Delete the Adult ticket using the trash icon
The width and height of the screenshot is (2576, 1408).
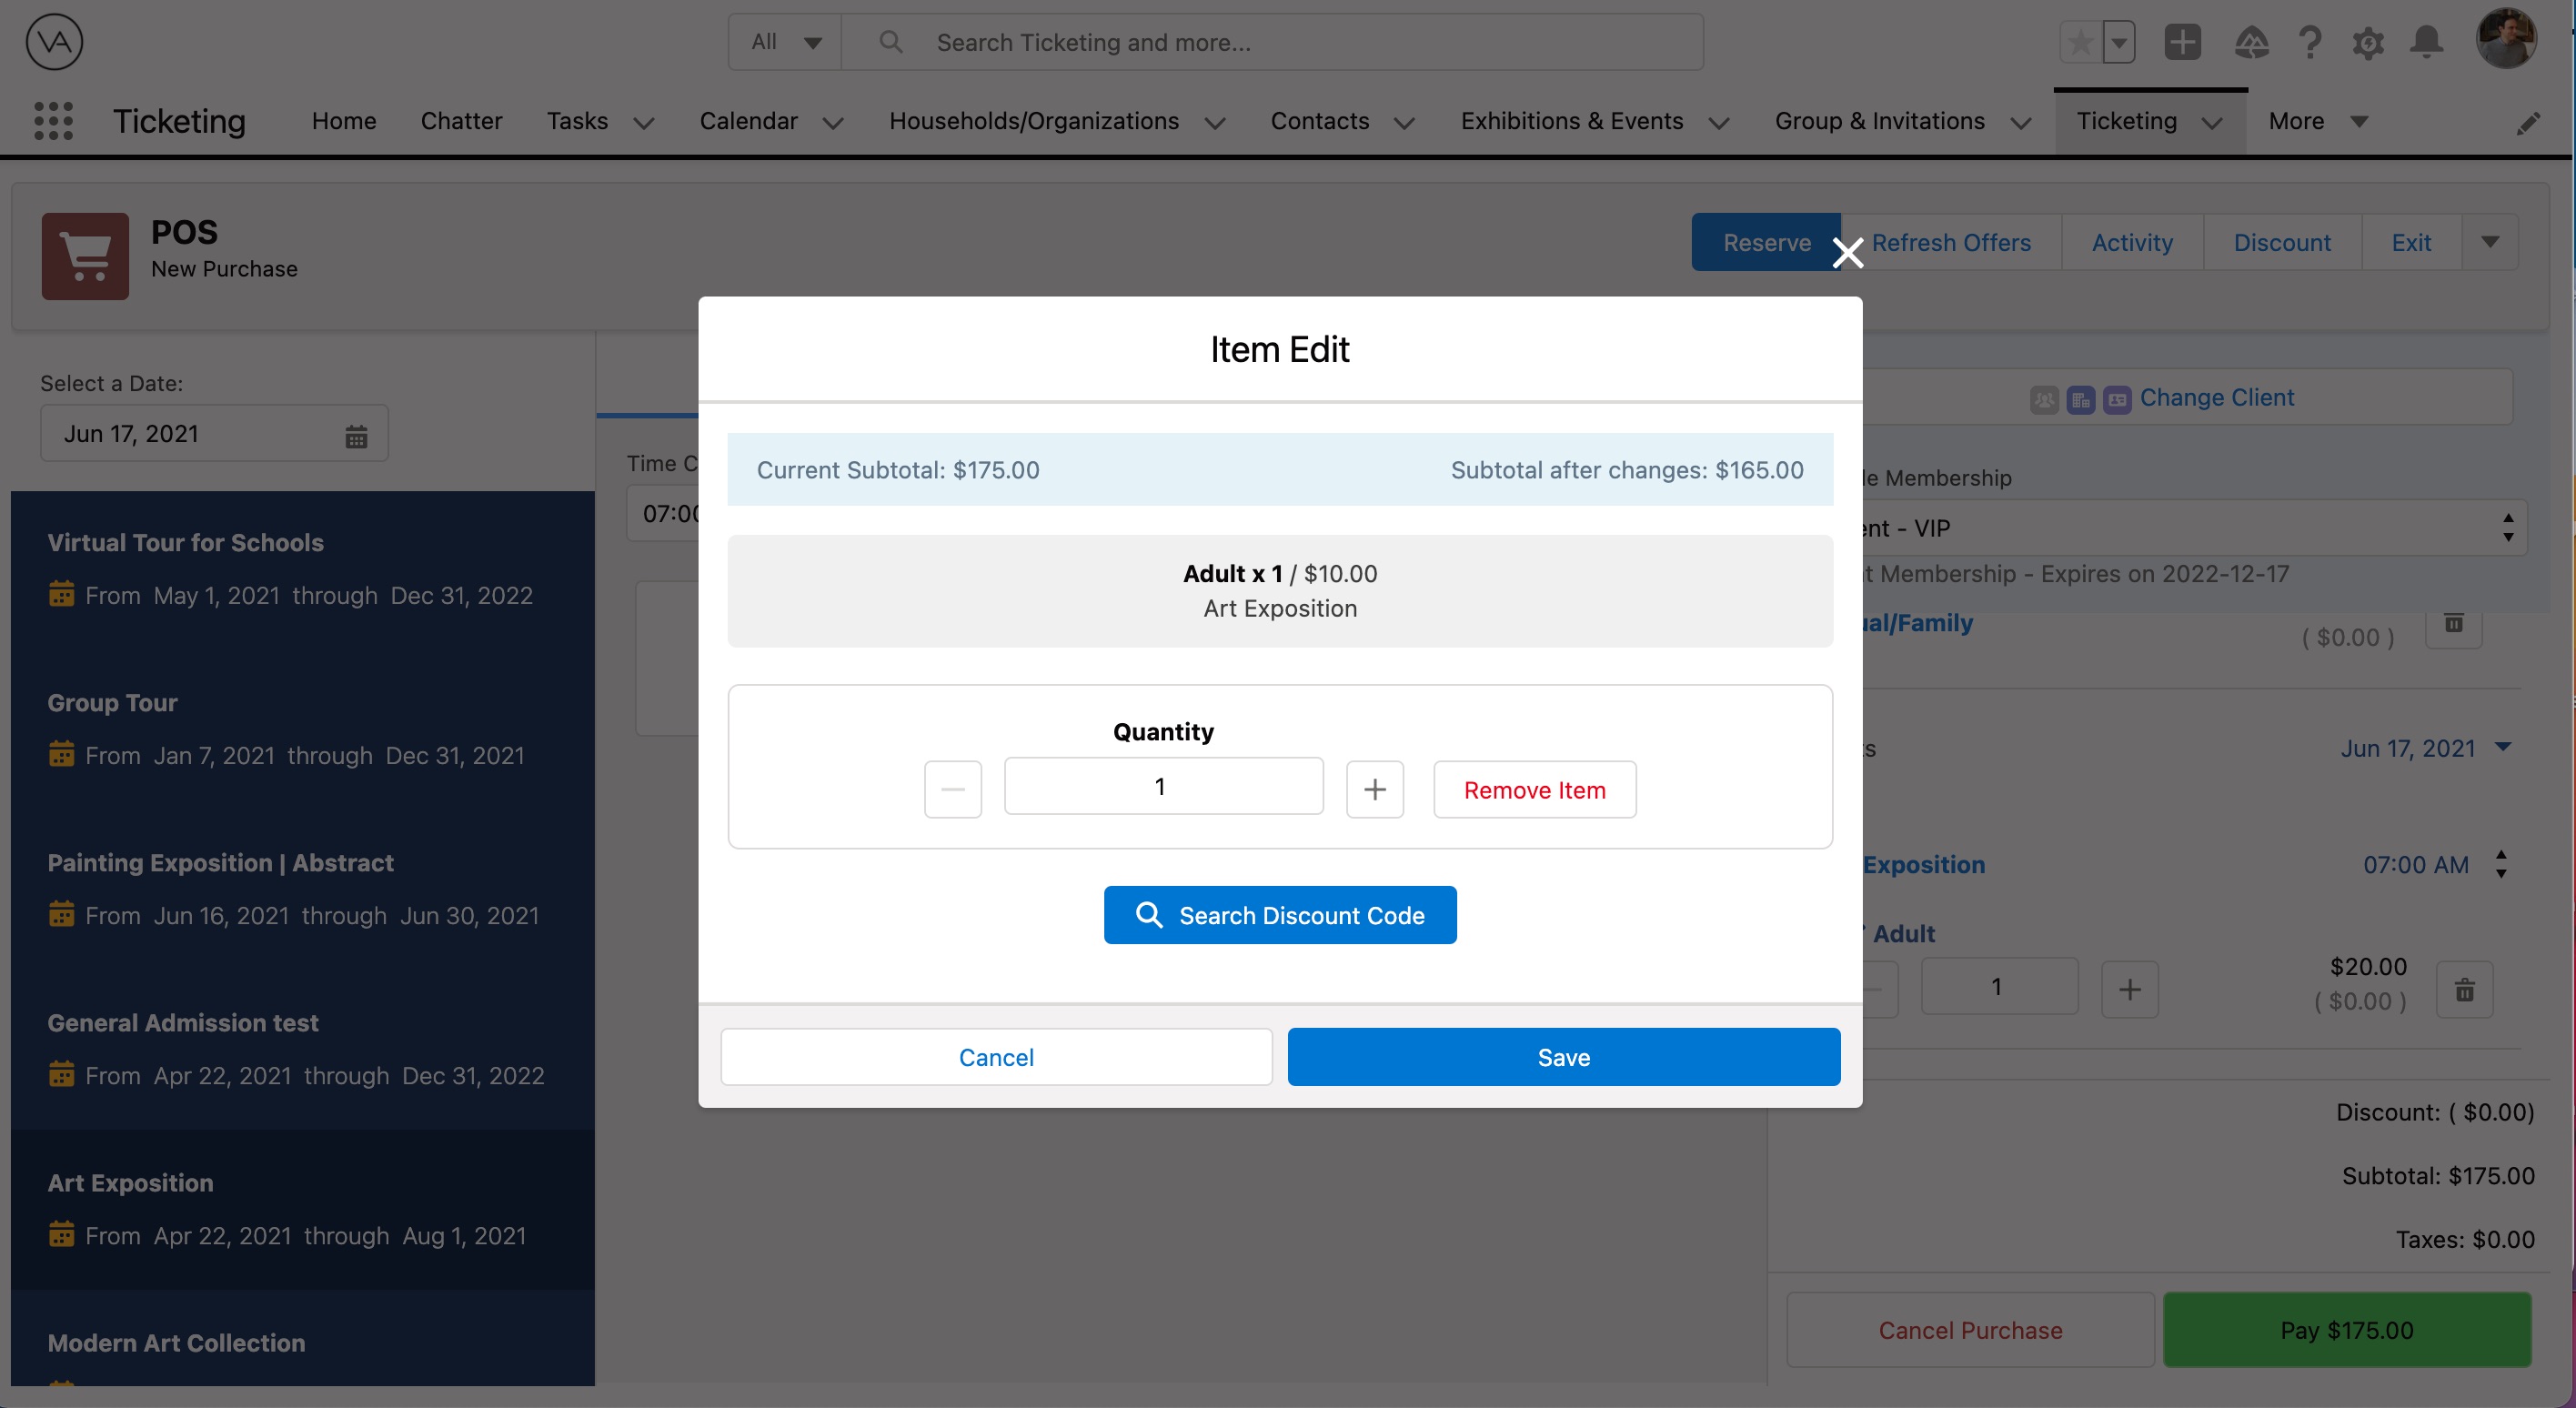click(2465, 990)
